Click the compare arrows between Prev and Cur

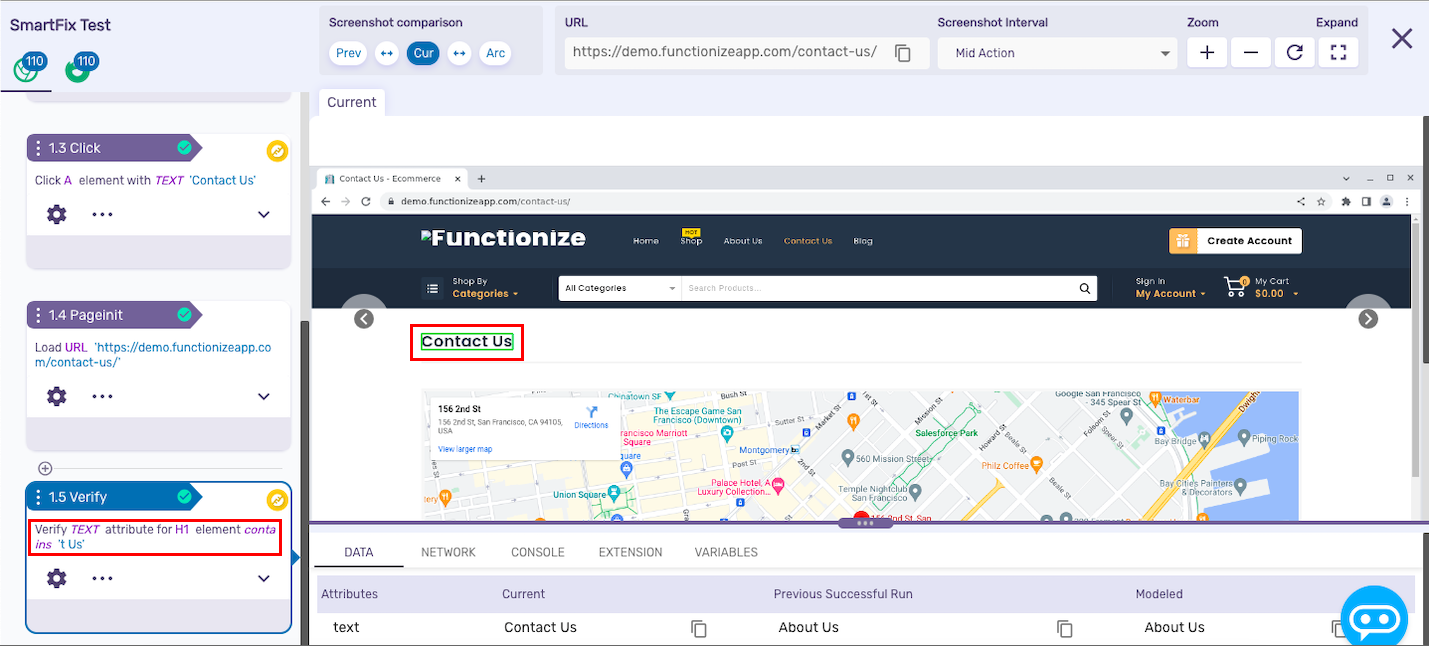pyautogui.click(x=387, y=53)
